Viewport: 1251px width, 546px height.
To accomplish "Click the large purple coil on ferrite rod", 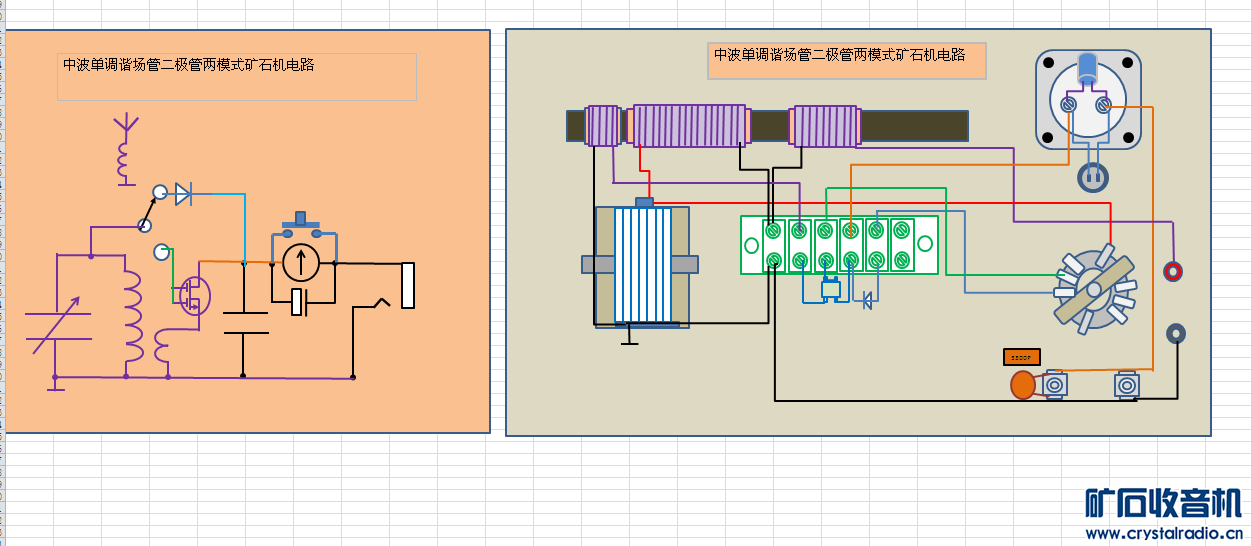I will coord(689,126).
